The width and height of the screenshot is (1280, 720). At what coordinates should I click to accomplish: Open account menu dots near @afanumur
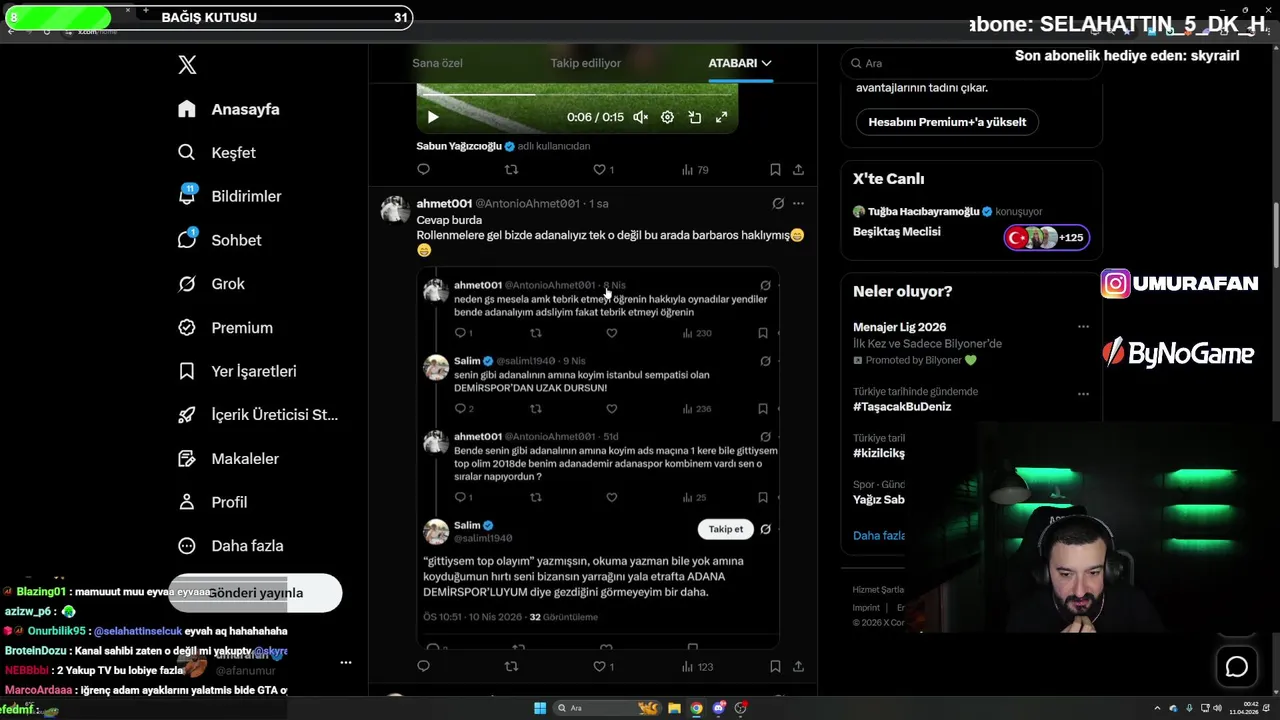[x=346, y=662]
